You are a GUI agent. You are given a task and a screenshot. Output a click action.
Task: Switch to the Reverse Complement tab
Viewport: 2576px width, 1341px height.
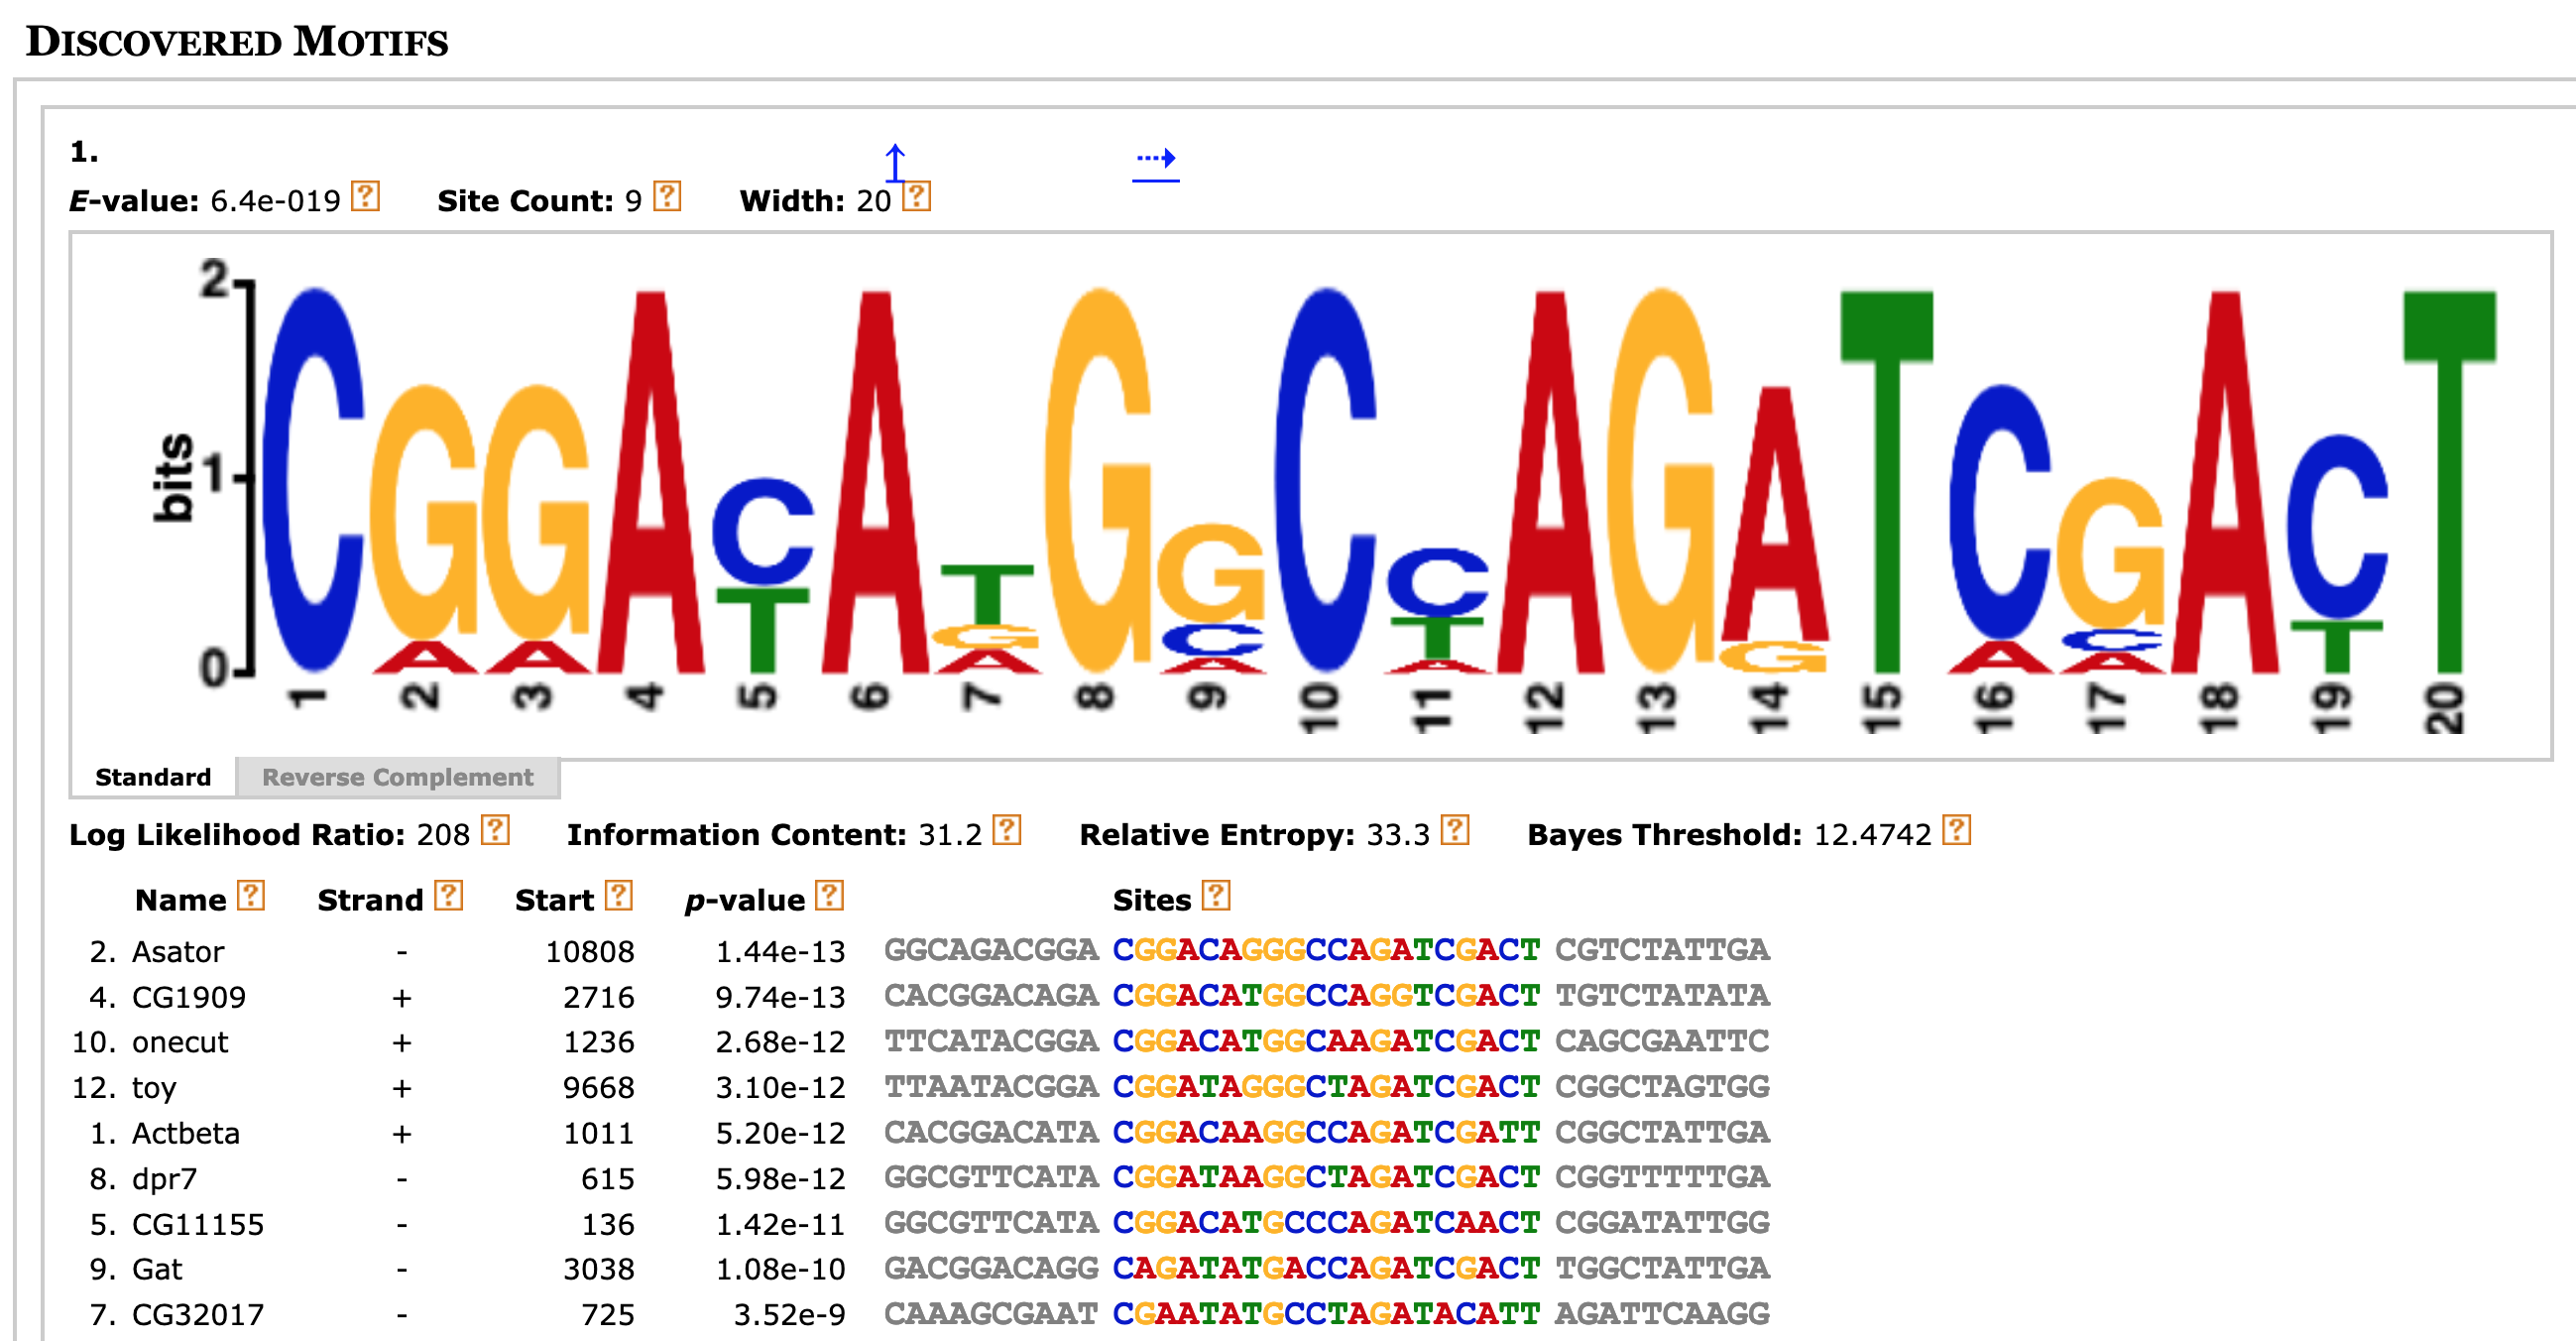pos(398,777)
